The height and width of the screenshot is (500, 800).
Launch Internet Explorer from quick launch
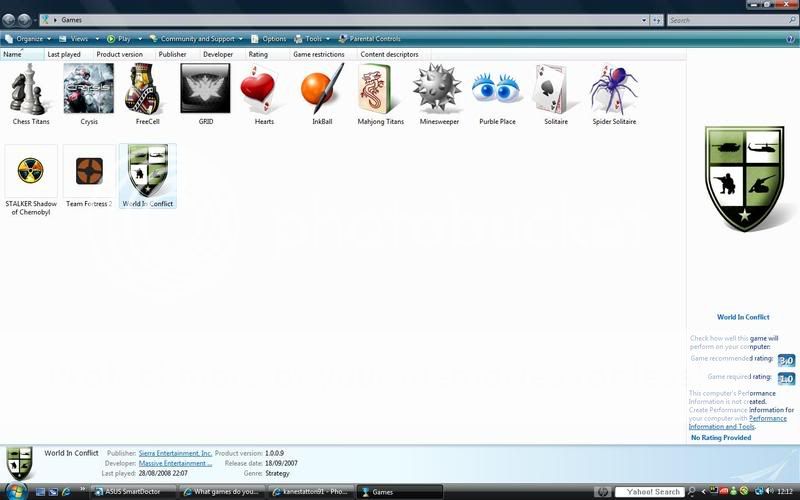click(x=66, y=492)
